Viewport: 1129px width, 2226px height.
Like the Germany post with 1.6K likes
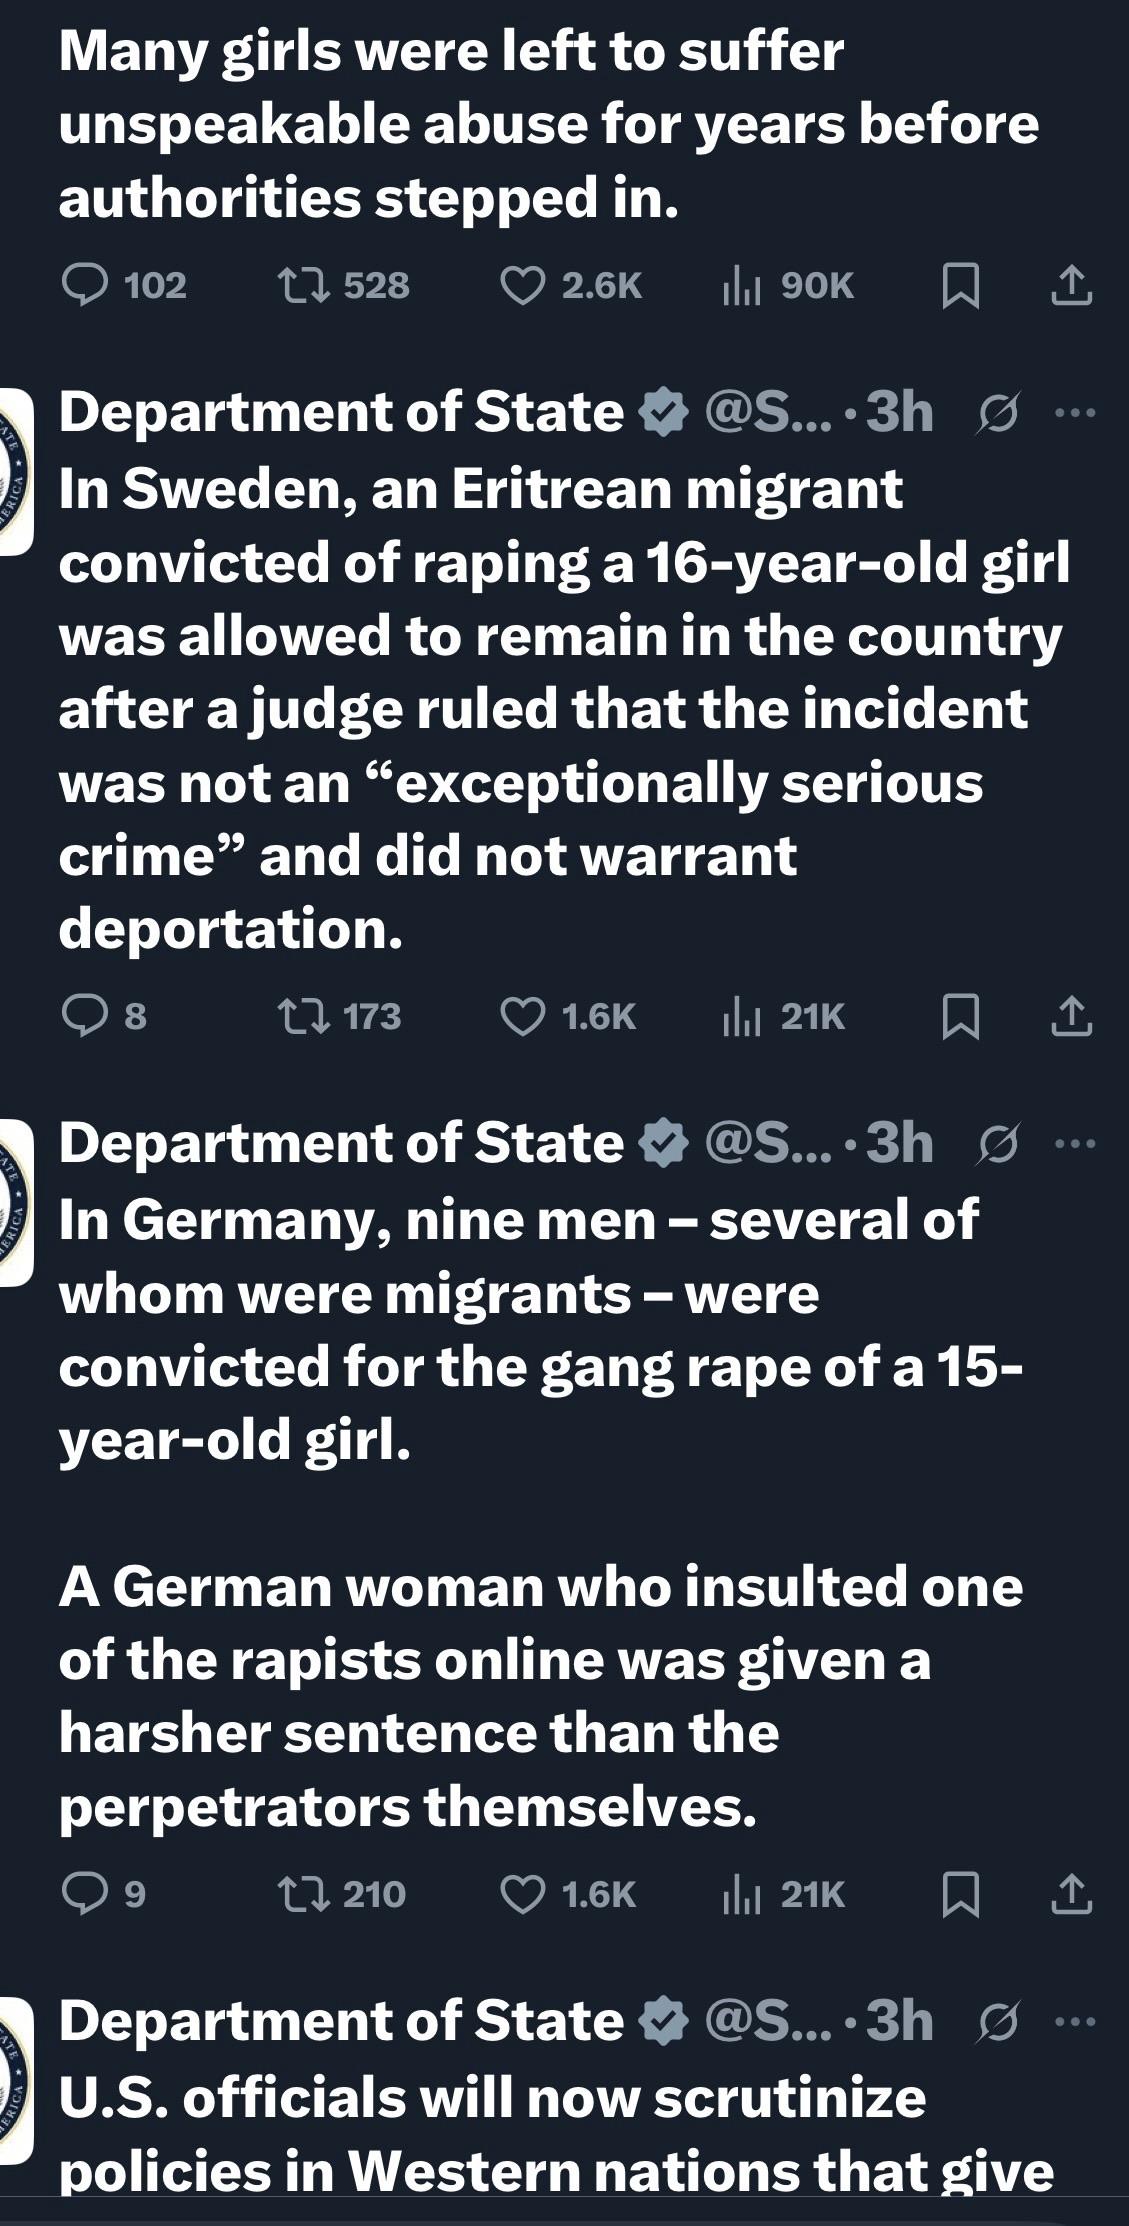[x=522, y=1895]
